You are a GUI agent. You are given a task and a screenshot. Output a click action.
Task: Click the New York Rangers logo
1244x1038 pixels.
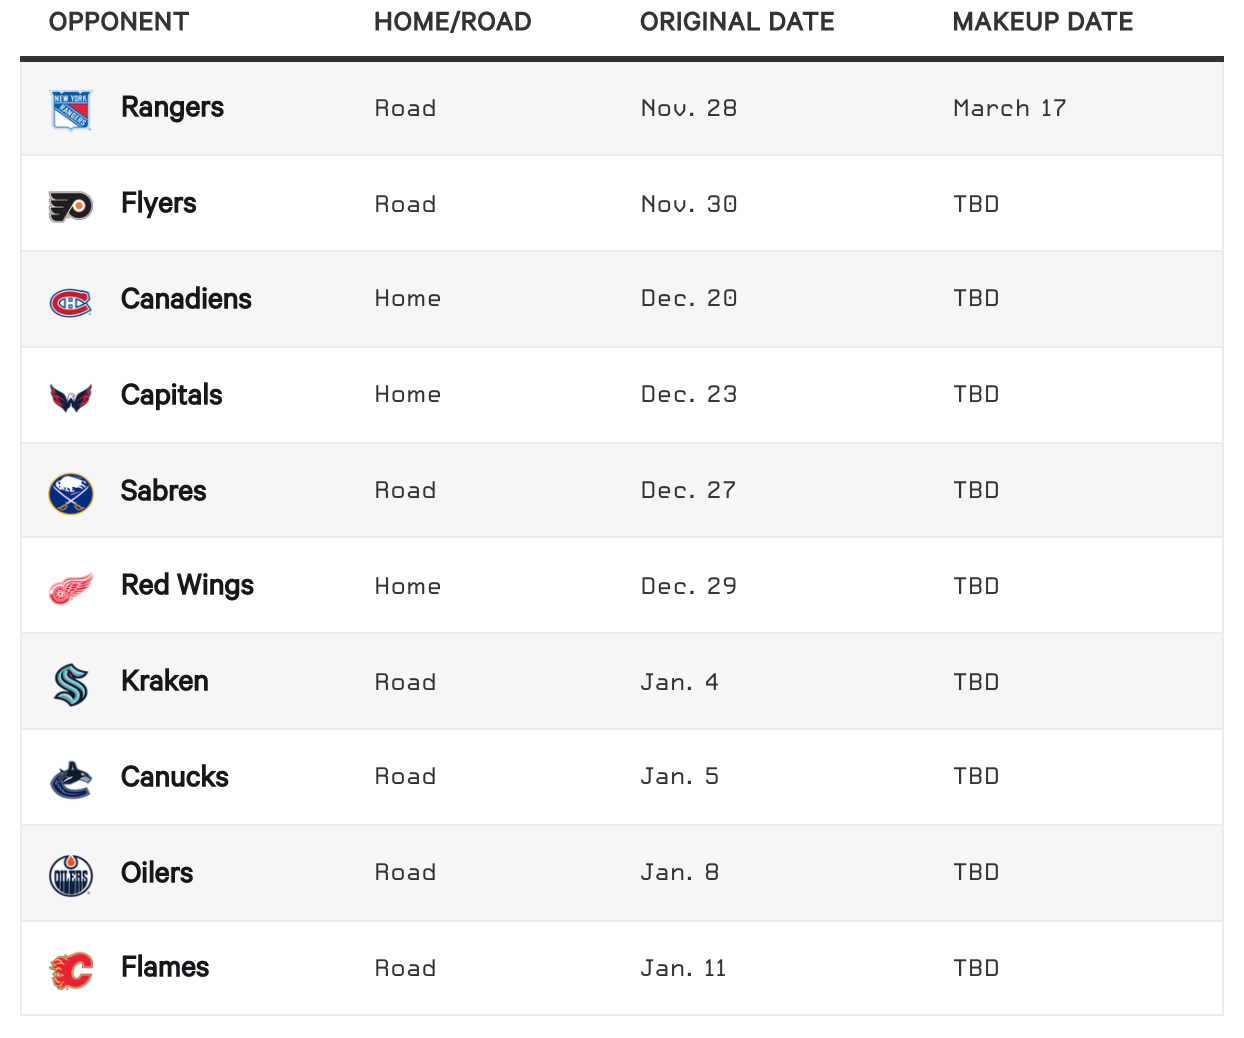click(71, 109)
